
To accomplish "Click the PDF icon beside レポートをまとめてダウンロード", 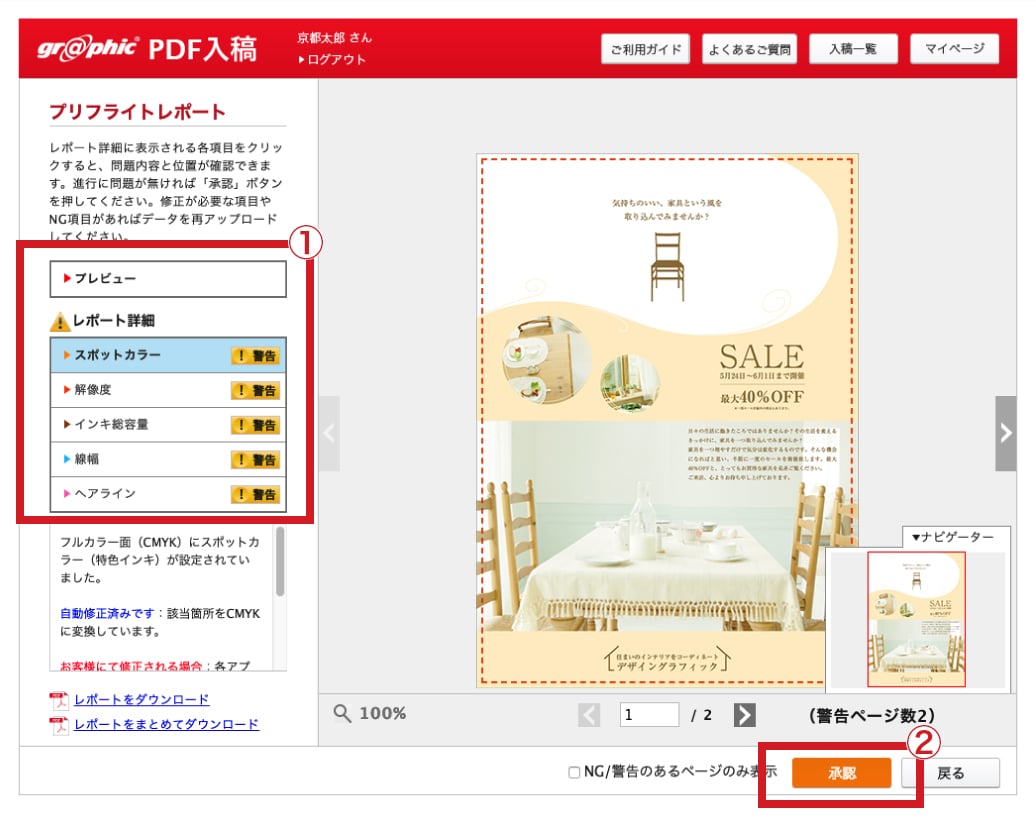I will (x=58, y=725).
